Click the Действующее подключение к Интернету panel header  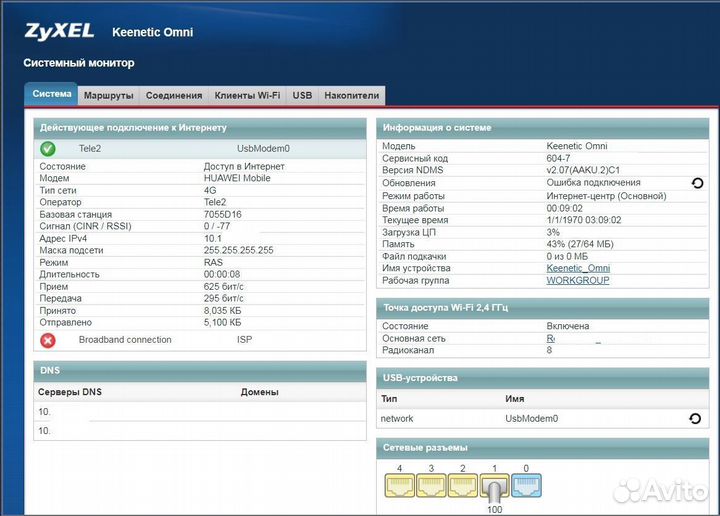(200, 128)
